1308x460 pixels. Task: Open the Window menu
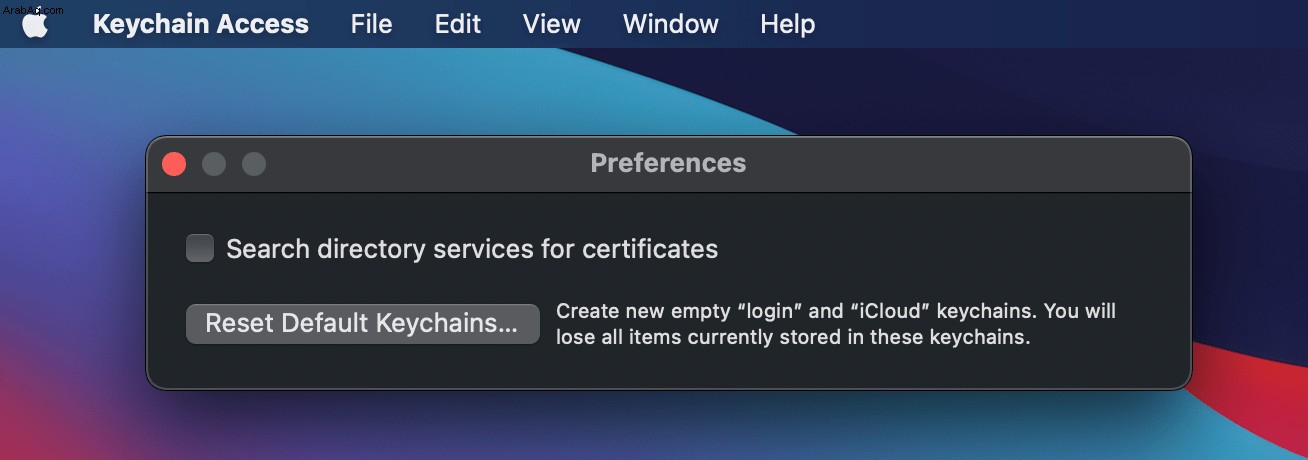[670, 24]
